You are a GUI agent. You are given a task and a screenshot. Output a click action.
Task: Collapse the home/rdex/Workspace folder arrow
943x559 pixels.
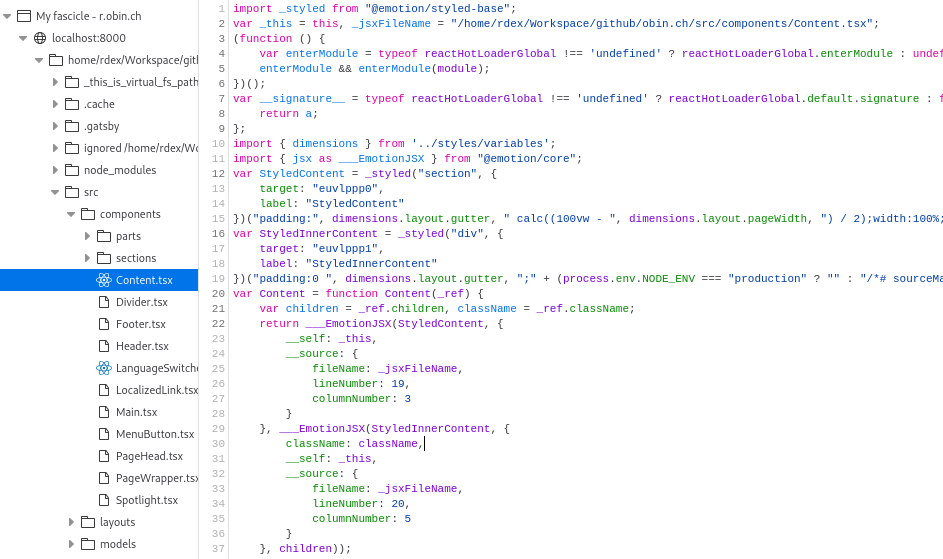tap(39, 60)
